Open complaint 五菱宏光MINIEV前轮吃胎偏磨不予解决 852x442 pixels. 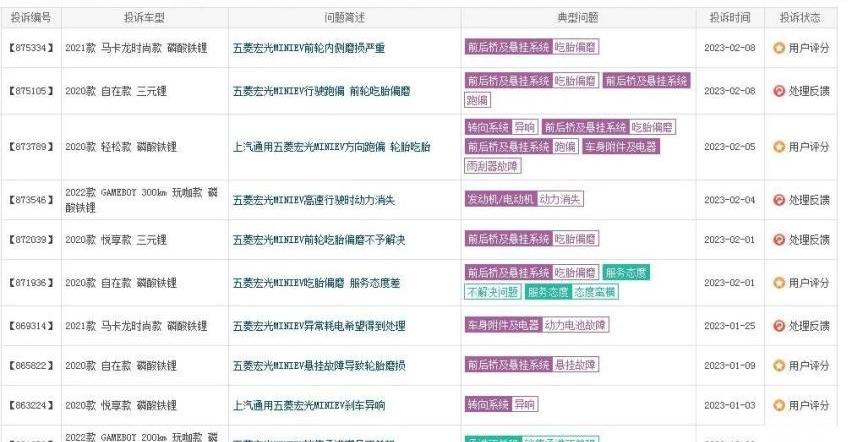[x=319, y=240]
